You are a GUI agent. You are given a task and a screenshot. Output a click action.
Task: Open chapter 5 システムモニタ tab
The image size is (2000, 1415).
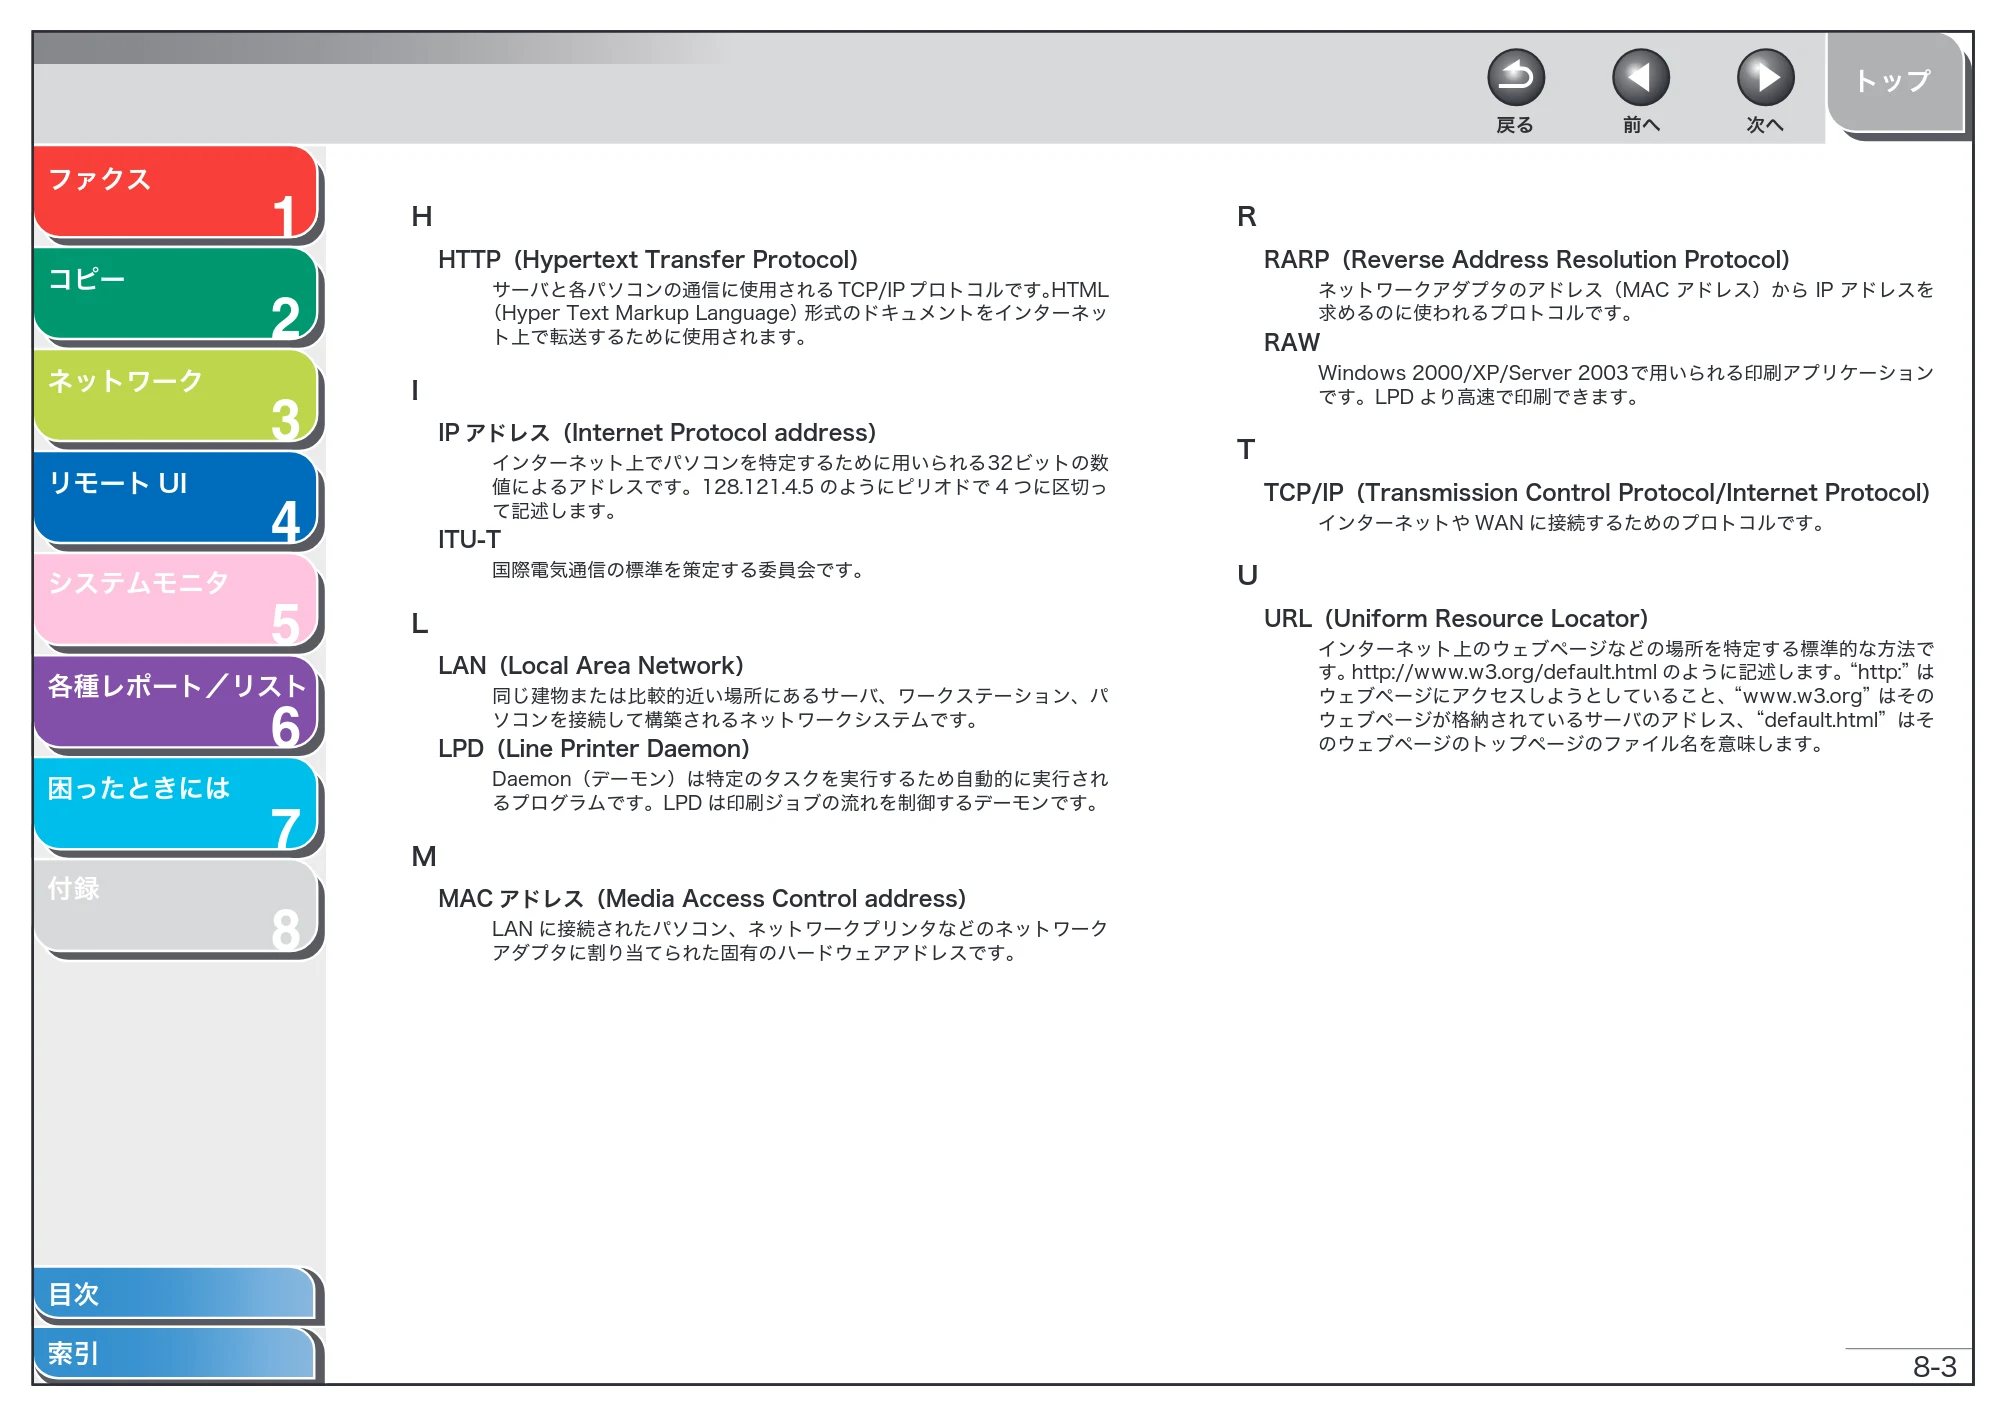point(176,600)
